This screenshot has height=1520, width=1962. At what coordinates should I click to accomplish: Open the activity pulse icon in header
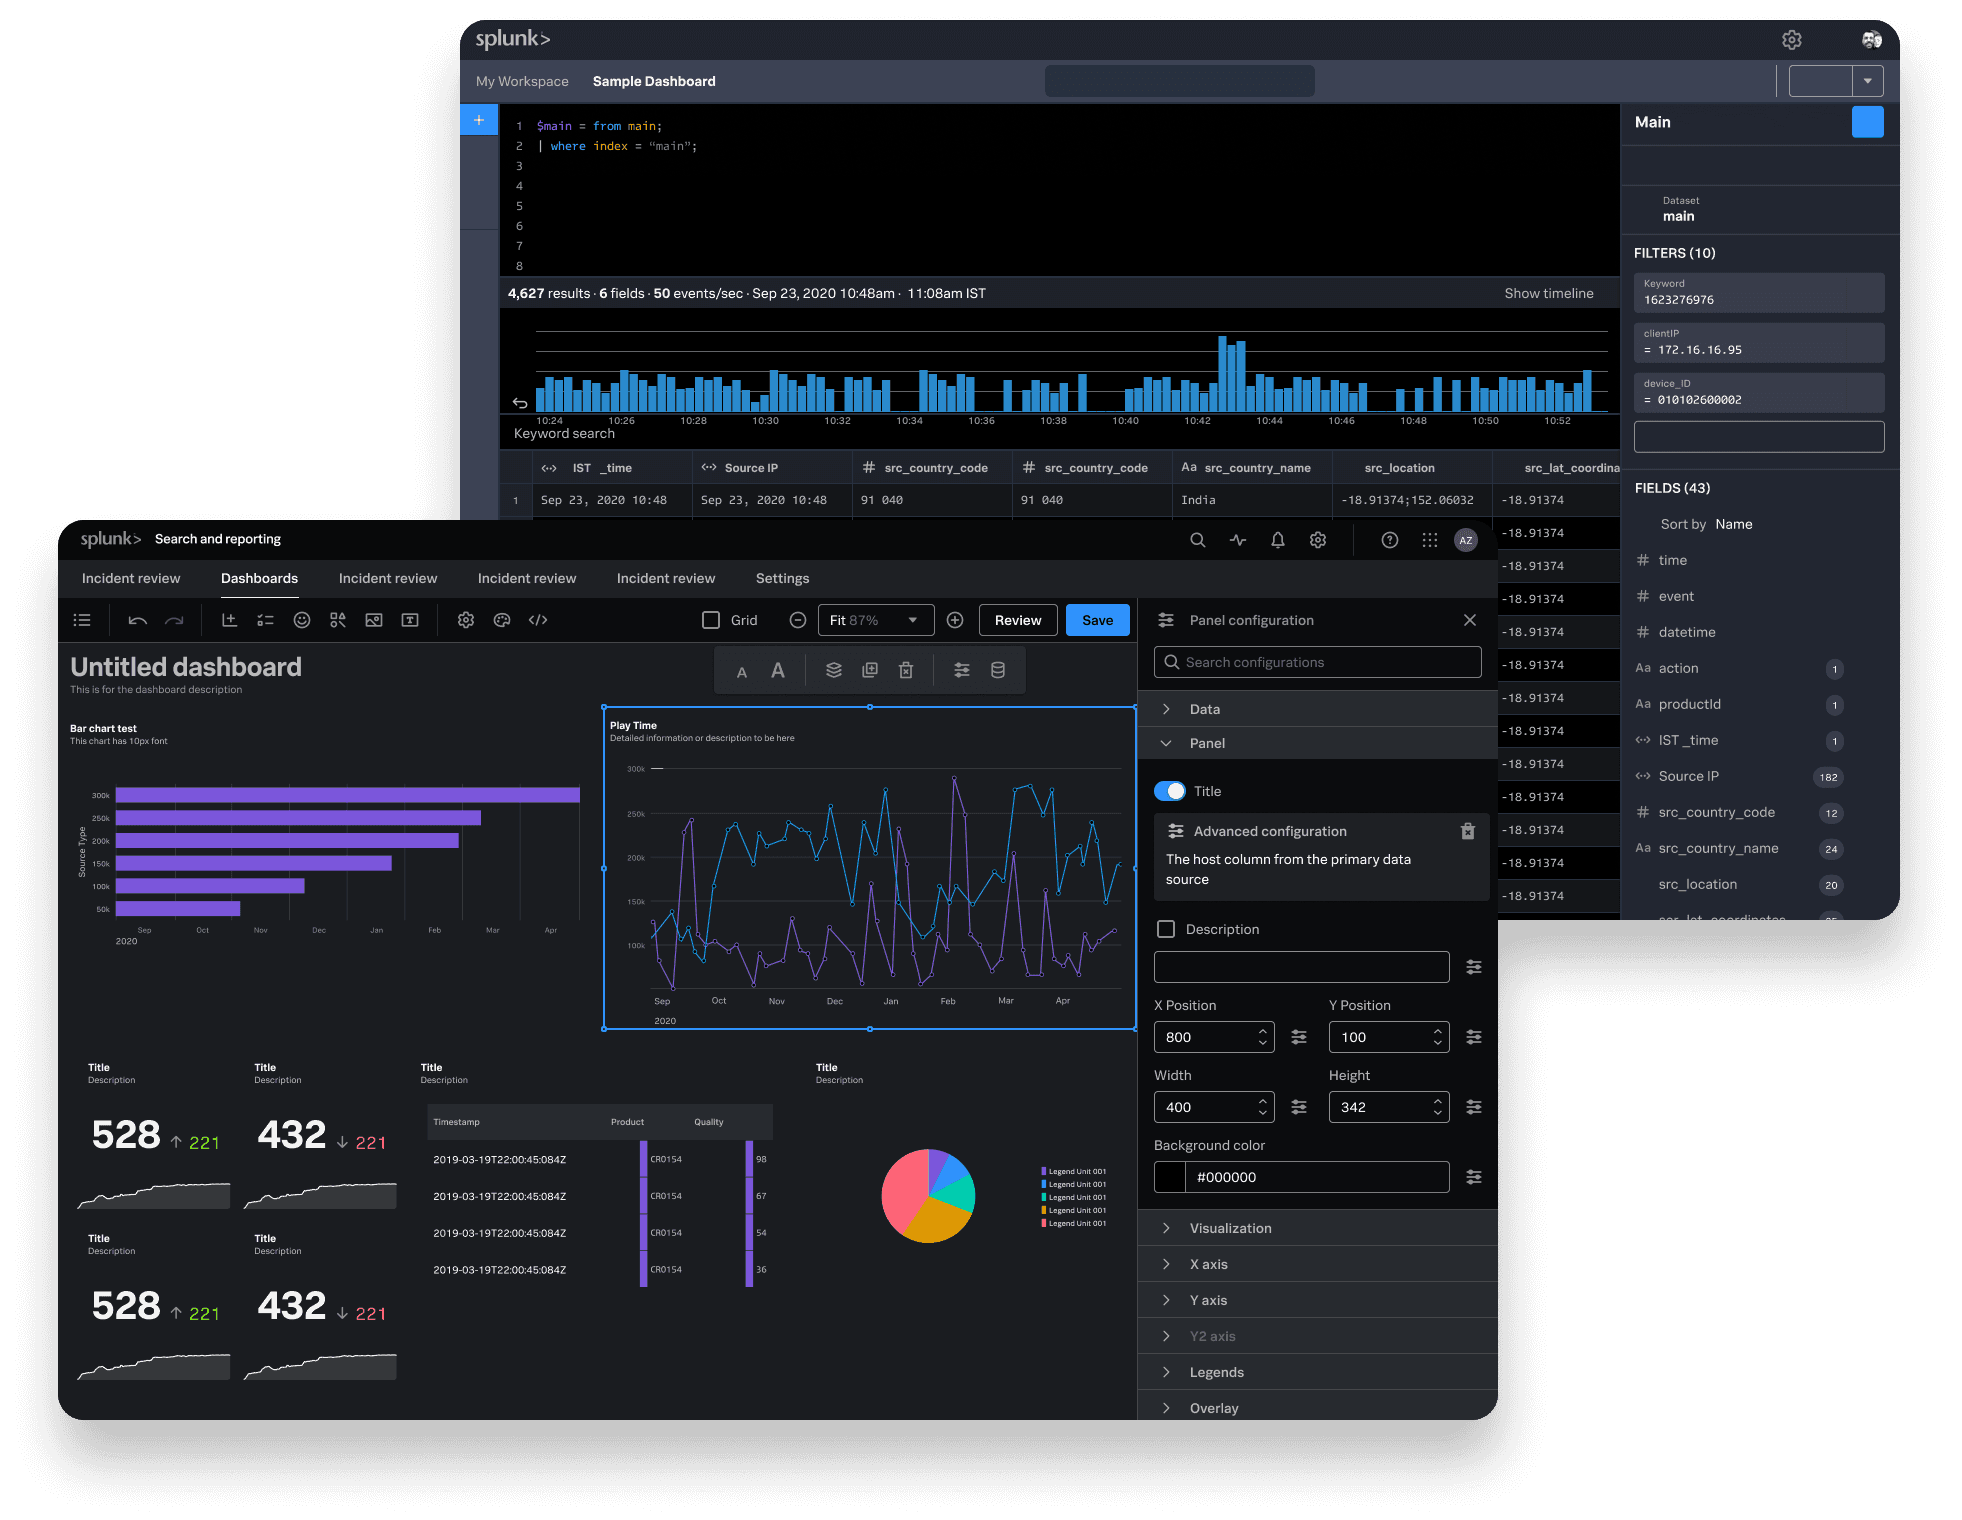(1238, 540)
